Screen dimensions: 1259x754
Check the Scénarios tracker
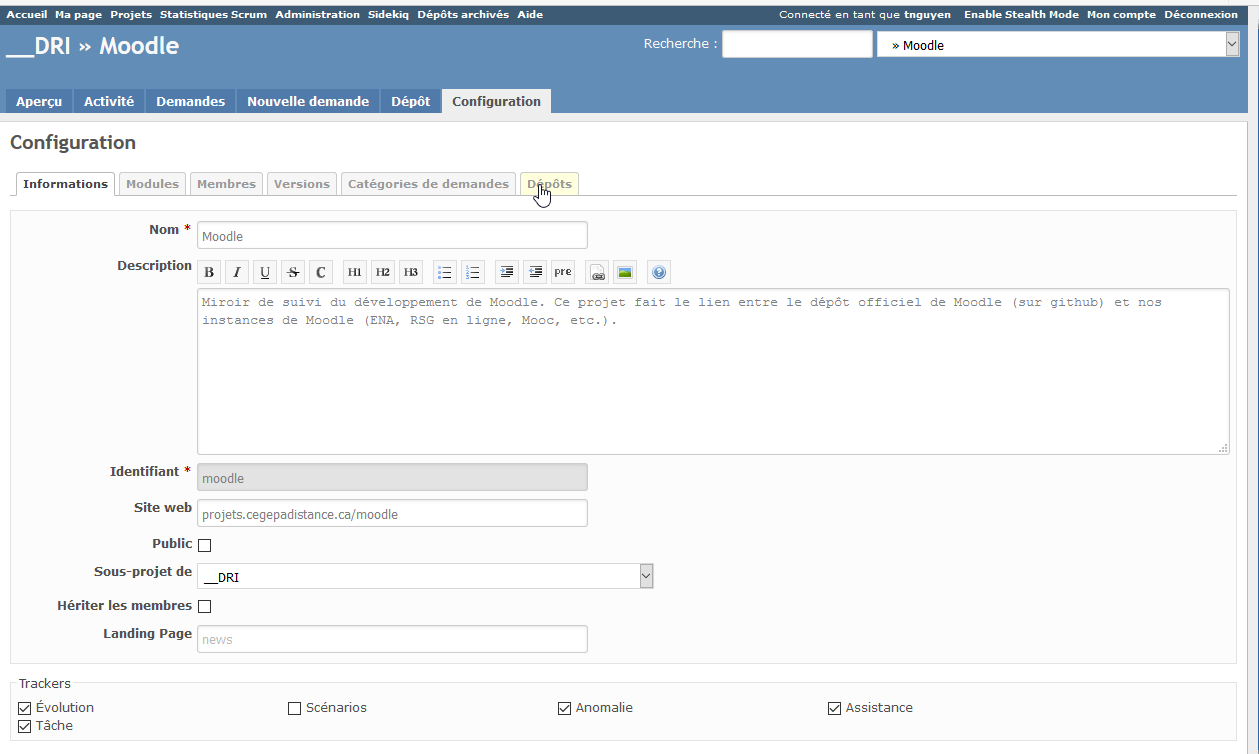[295, 709]
